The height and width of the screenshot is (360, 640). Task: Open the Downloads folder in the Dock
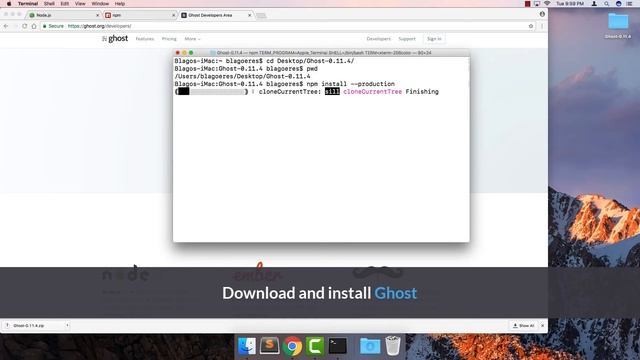pos(370,346)
